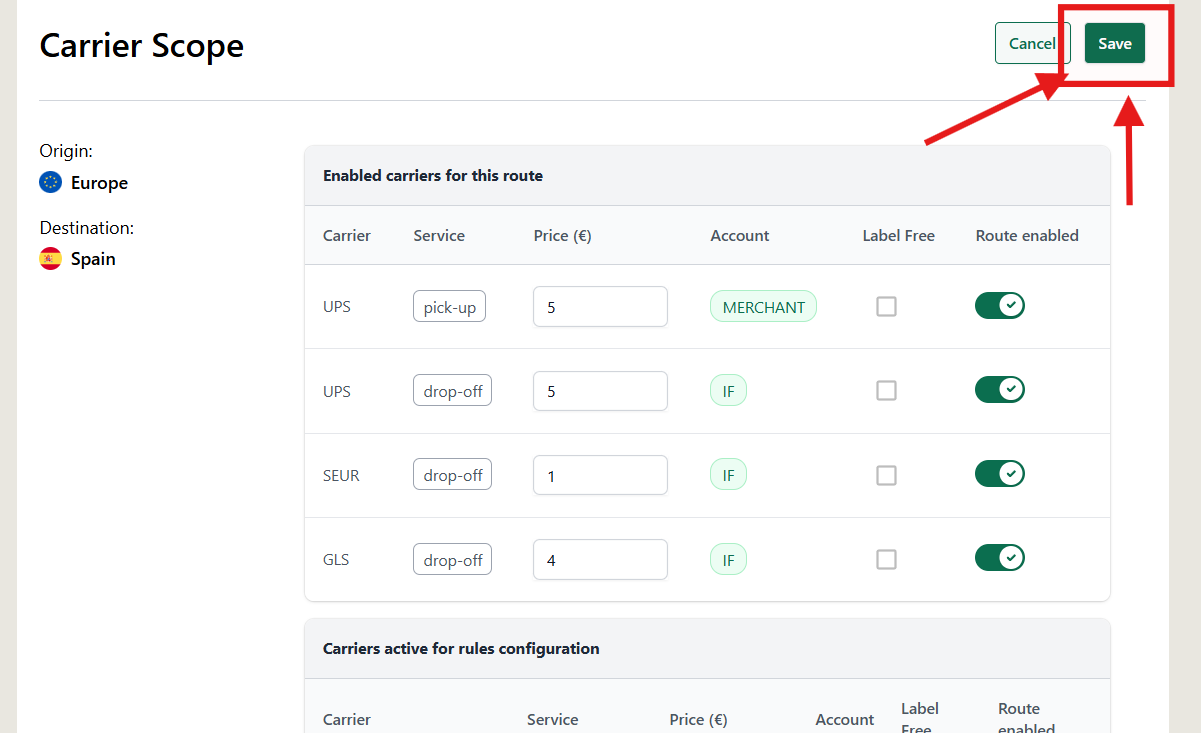Screen dimensions: 1201x733
Task: Click the Cancel button
Action: (x=1032, y=43)
